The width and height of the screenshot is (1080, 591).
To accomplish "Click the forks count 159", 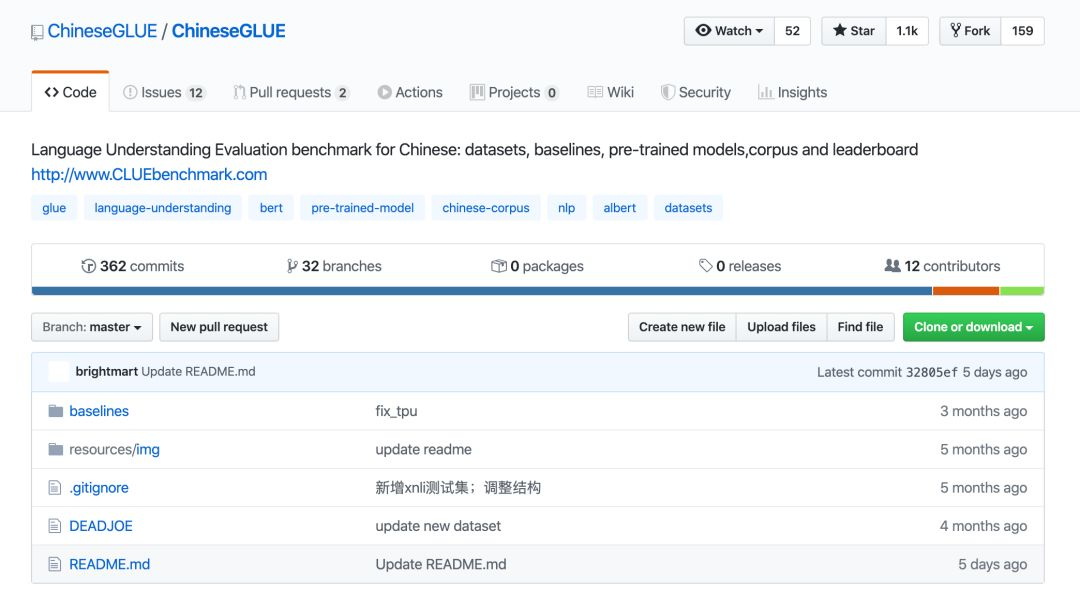I will pos(1022,31).
